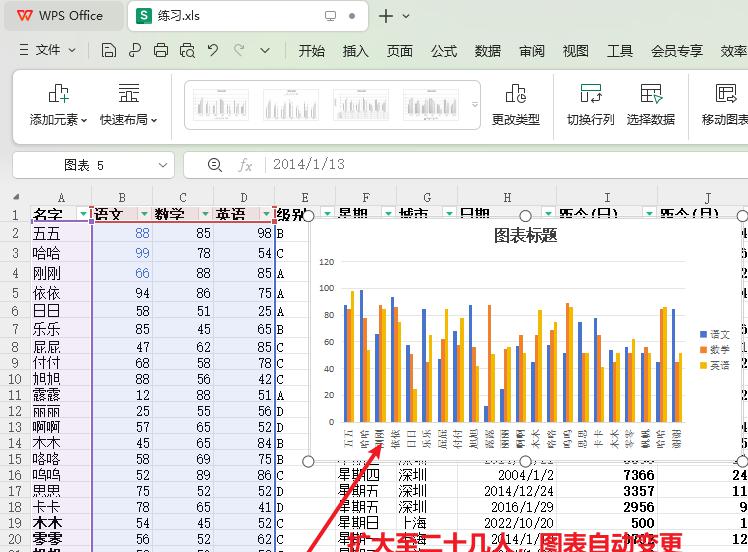Select row 5 header
The height and width of the screenshot is (552, 748).
point(15,293)
